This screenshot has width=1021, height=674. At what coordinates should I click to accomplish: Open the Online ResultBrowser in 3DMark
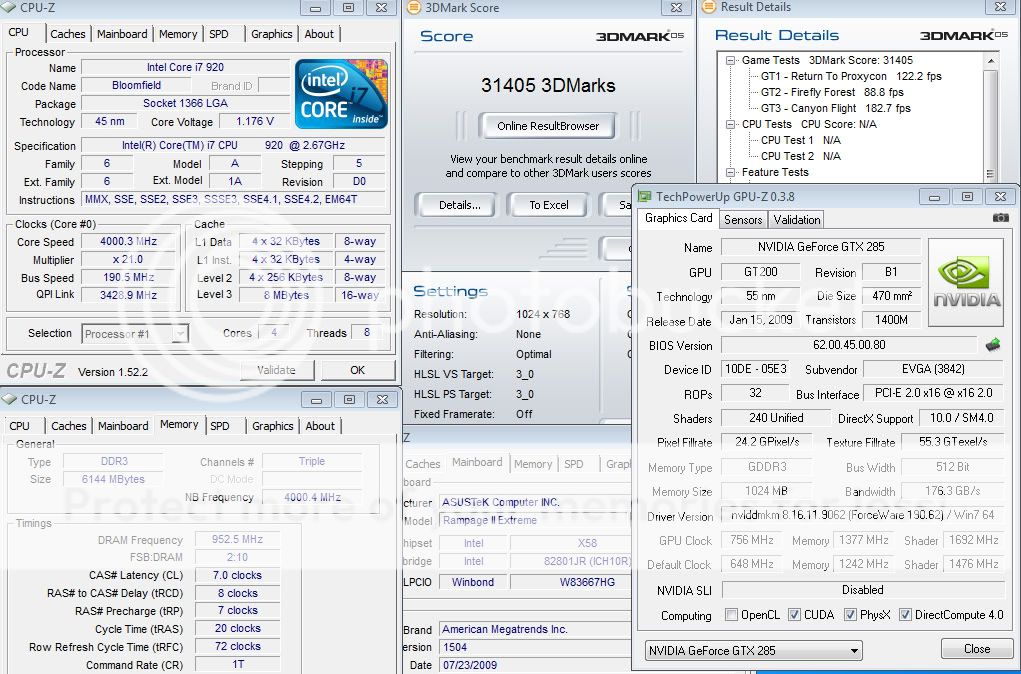point(548,126)
